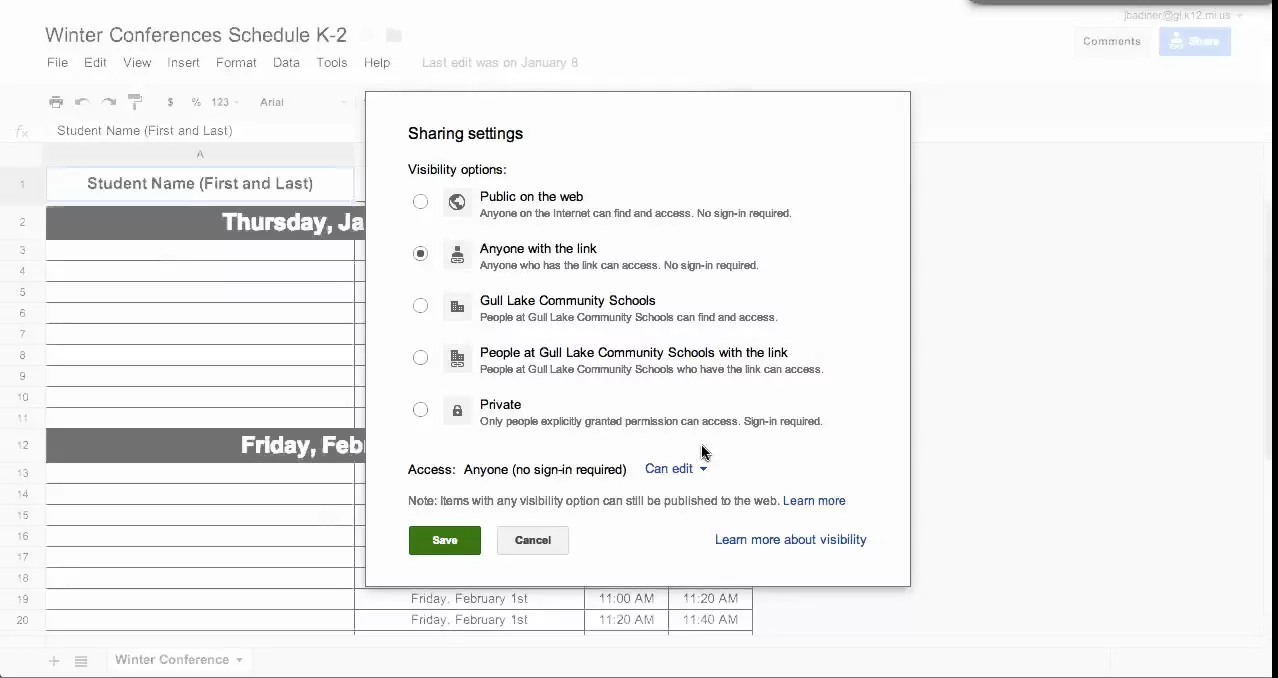Click the padlock icon beside Private
Screen dimensions: 1278x678
pos(457,410)
